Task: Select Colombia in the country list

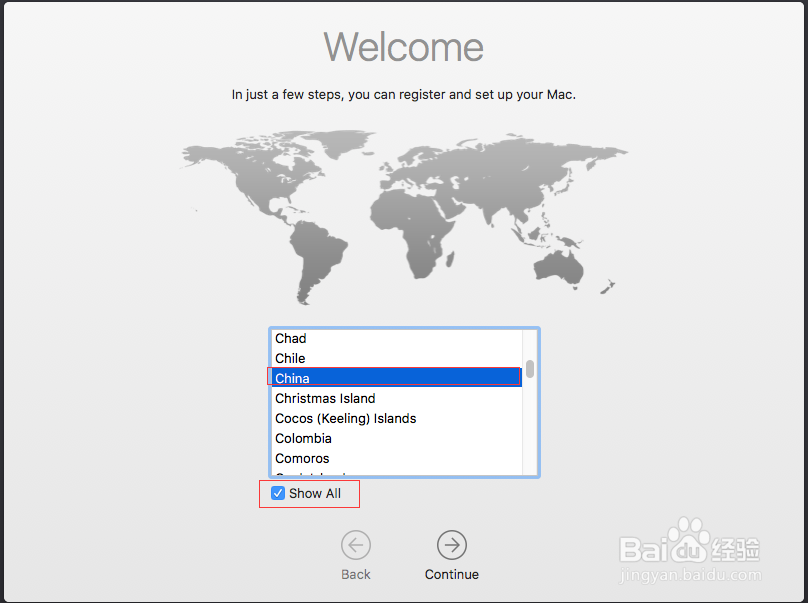Action: [x=395, y=438]
